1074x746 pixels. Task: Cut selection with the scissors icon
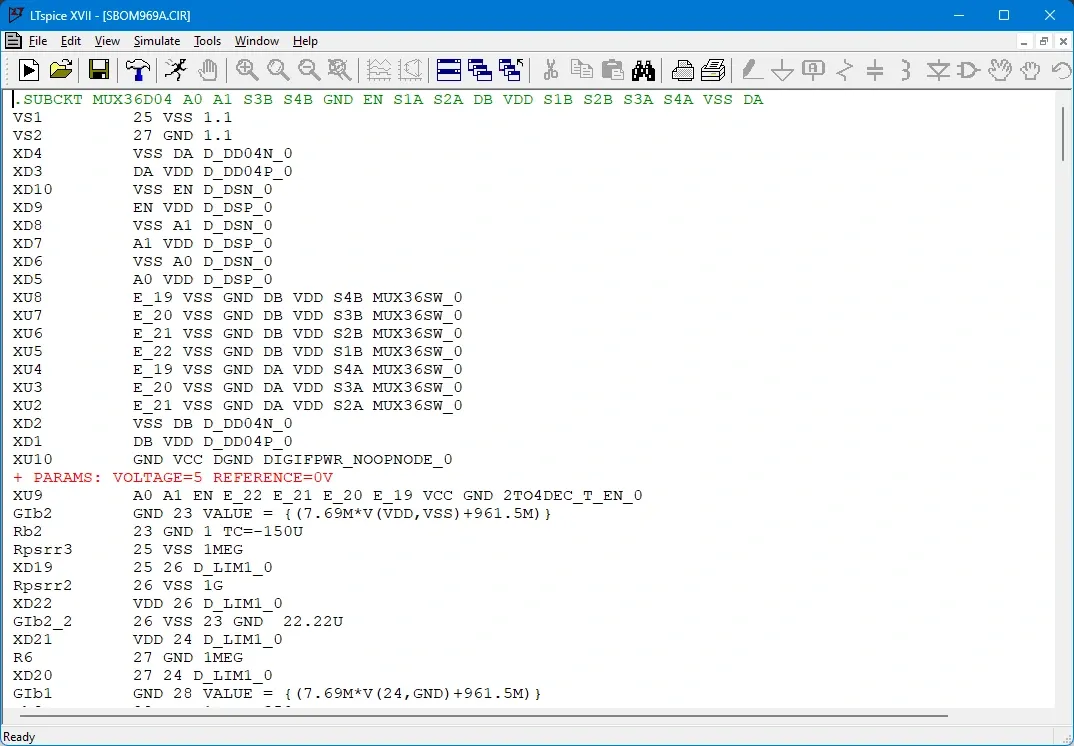(x=550, y=70)
